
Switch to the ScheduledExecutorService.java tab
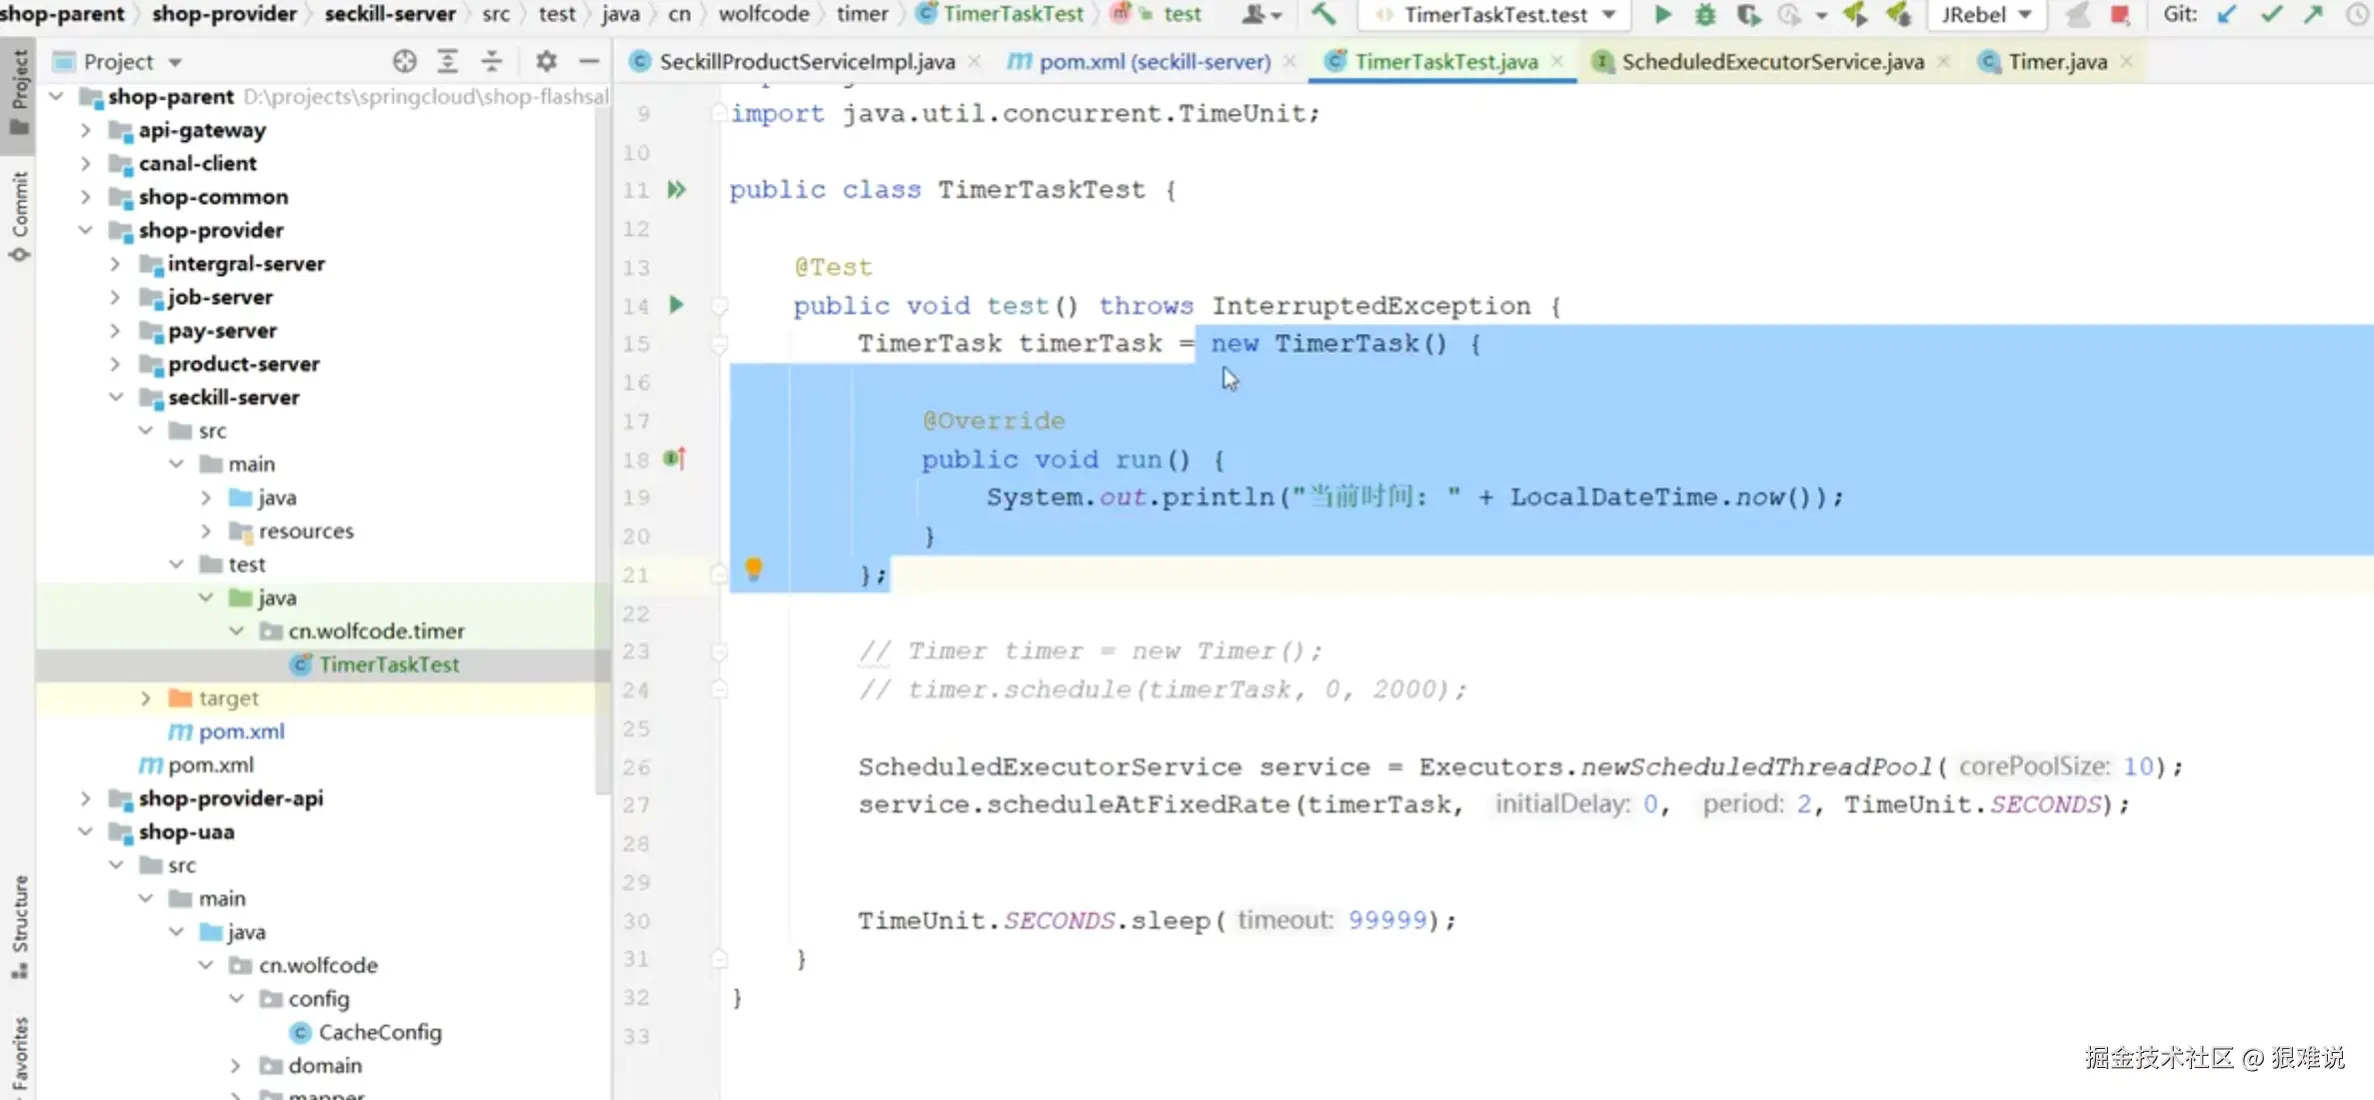coord(1771,61)
